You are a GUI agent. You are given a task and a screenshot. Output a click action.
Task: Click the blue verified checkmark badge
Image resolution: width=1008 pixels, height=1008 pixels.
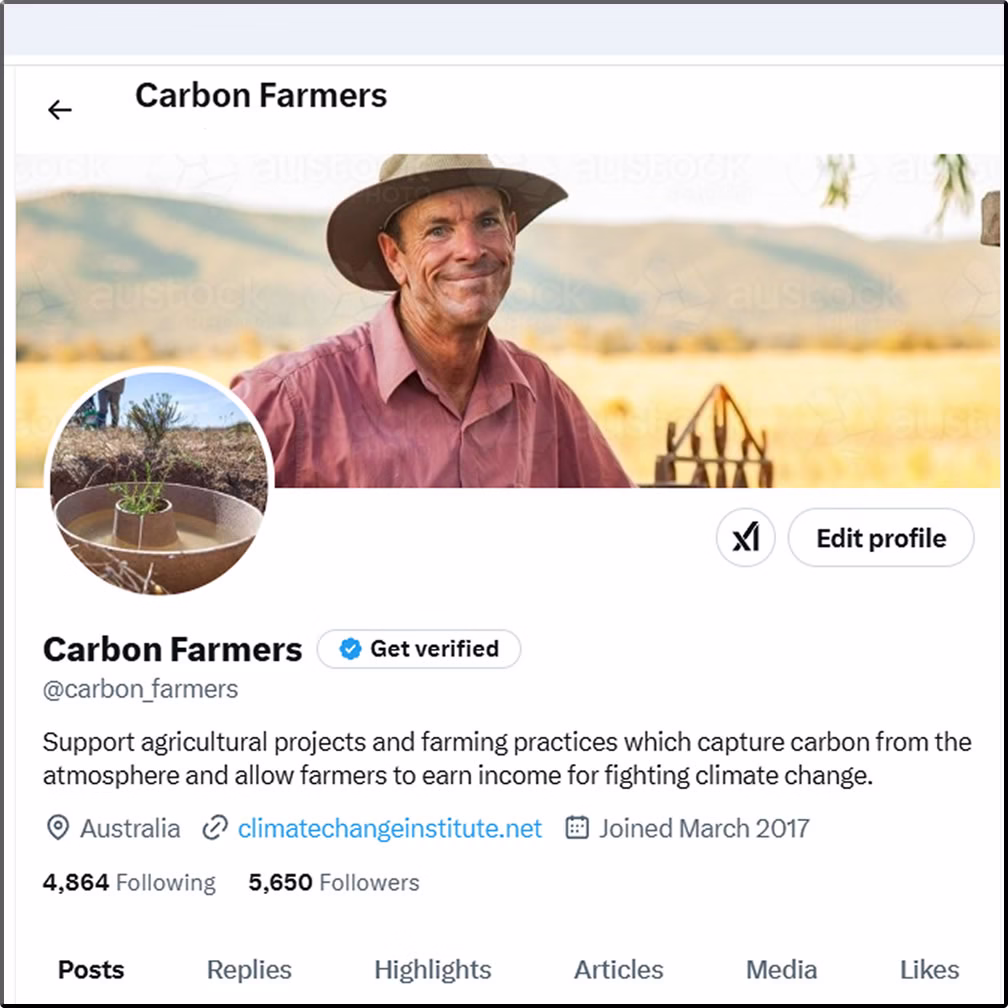click(x=350, y=649)
